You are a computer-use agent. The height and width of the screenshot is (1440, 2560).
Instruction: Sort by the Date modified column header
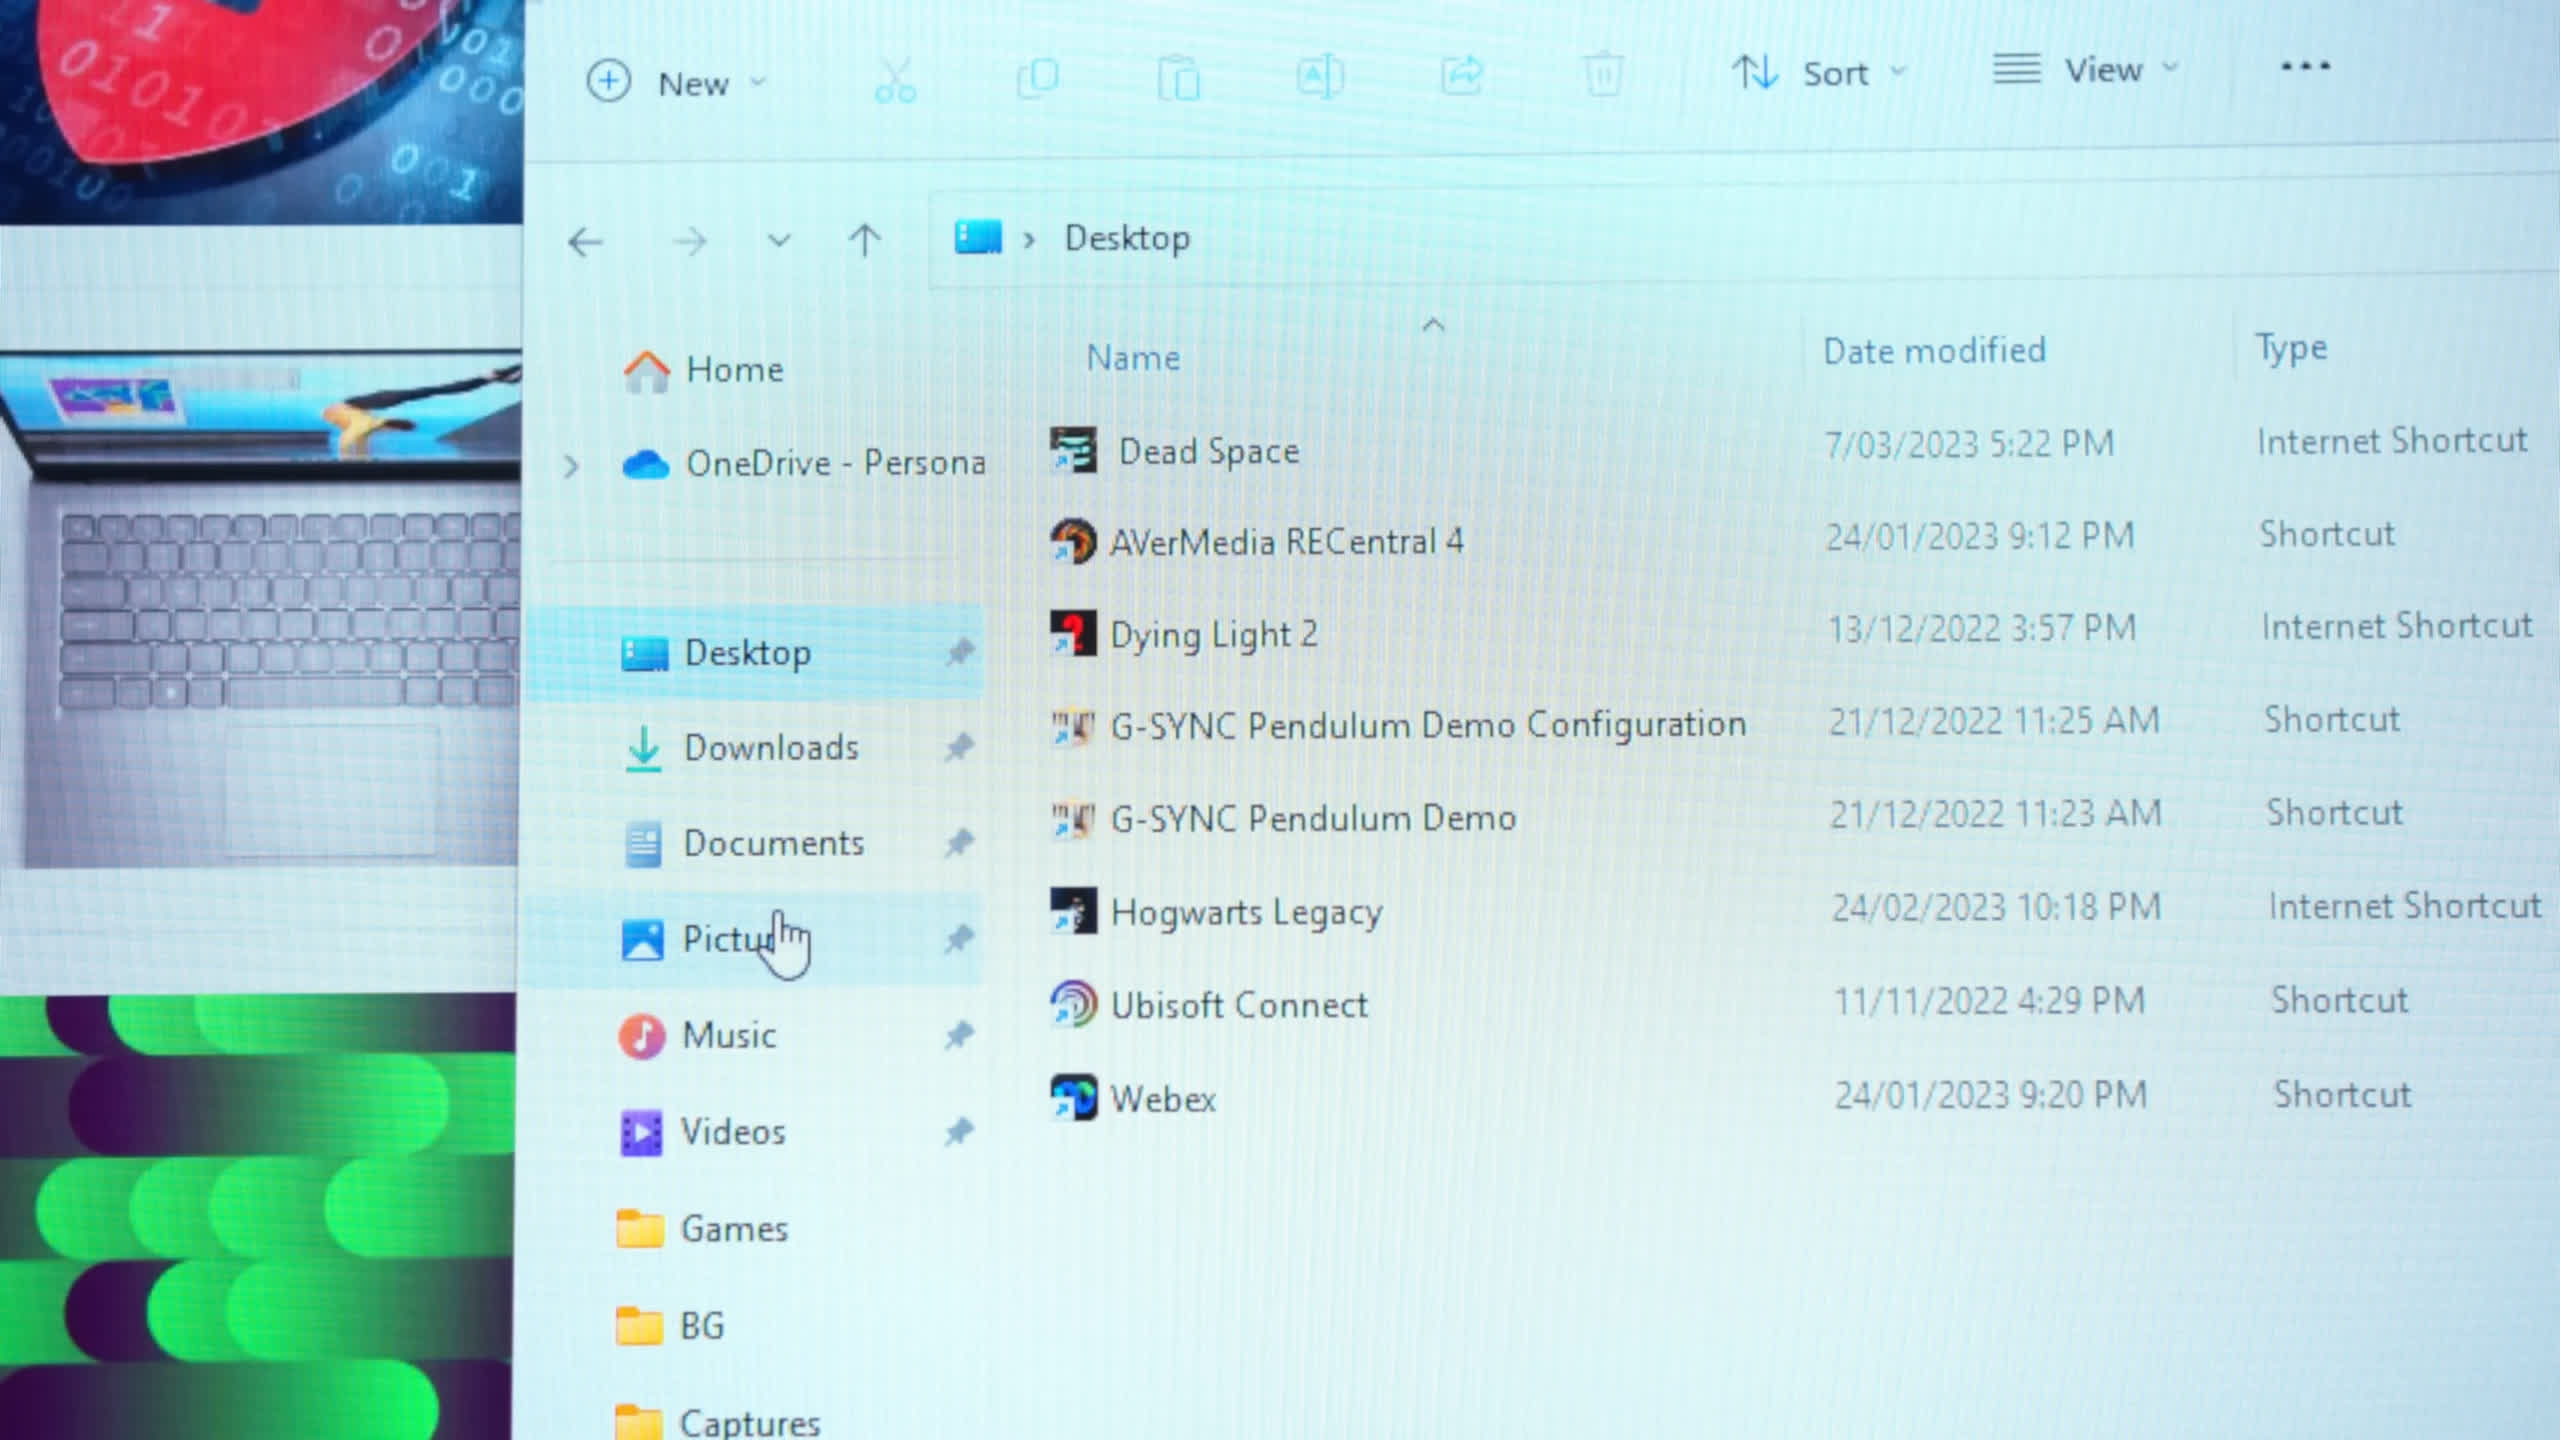1934,352
